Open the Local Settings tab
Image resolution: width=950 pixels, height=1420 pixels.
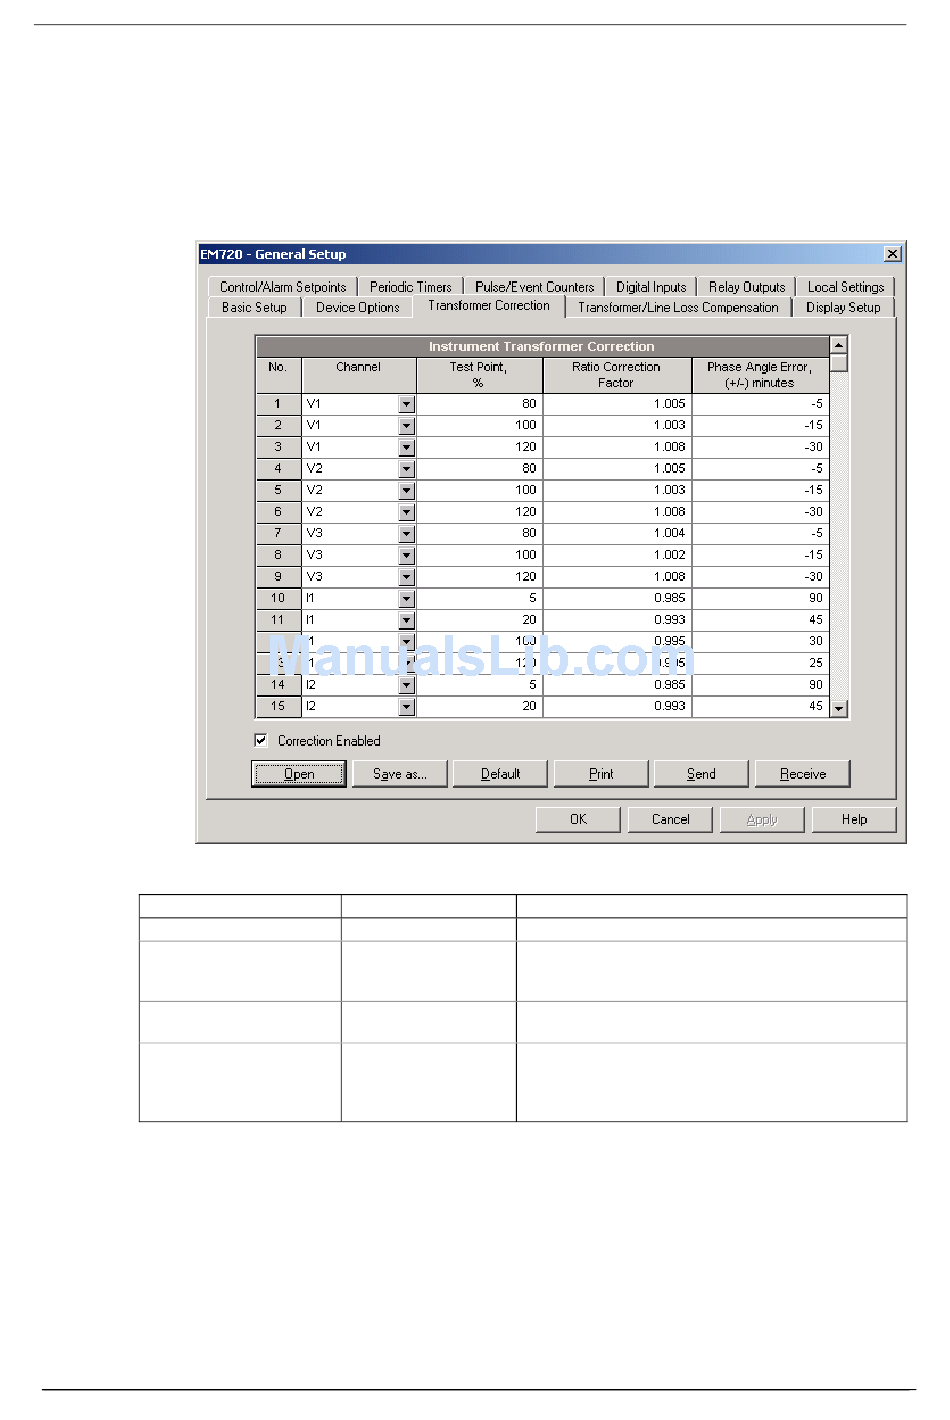tap(846, 287)
